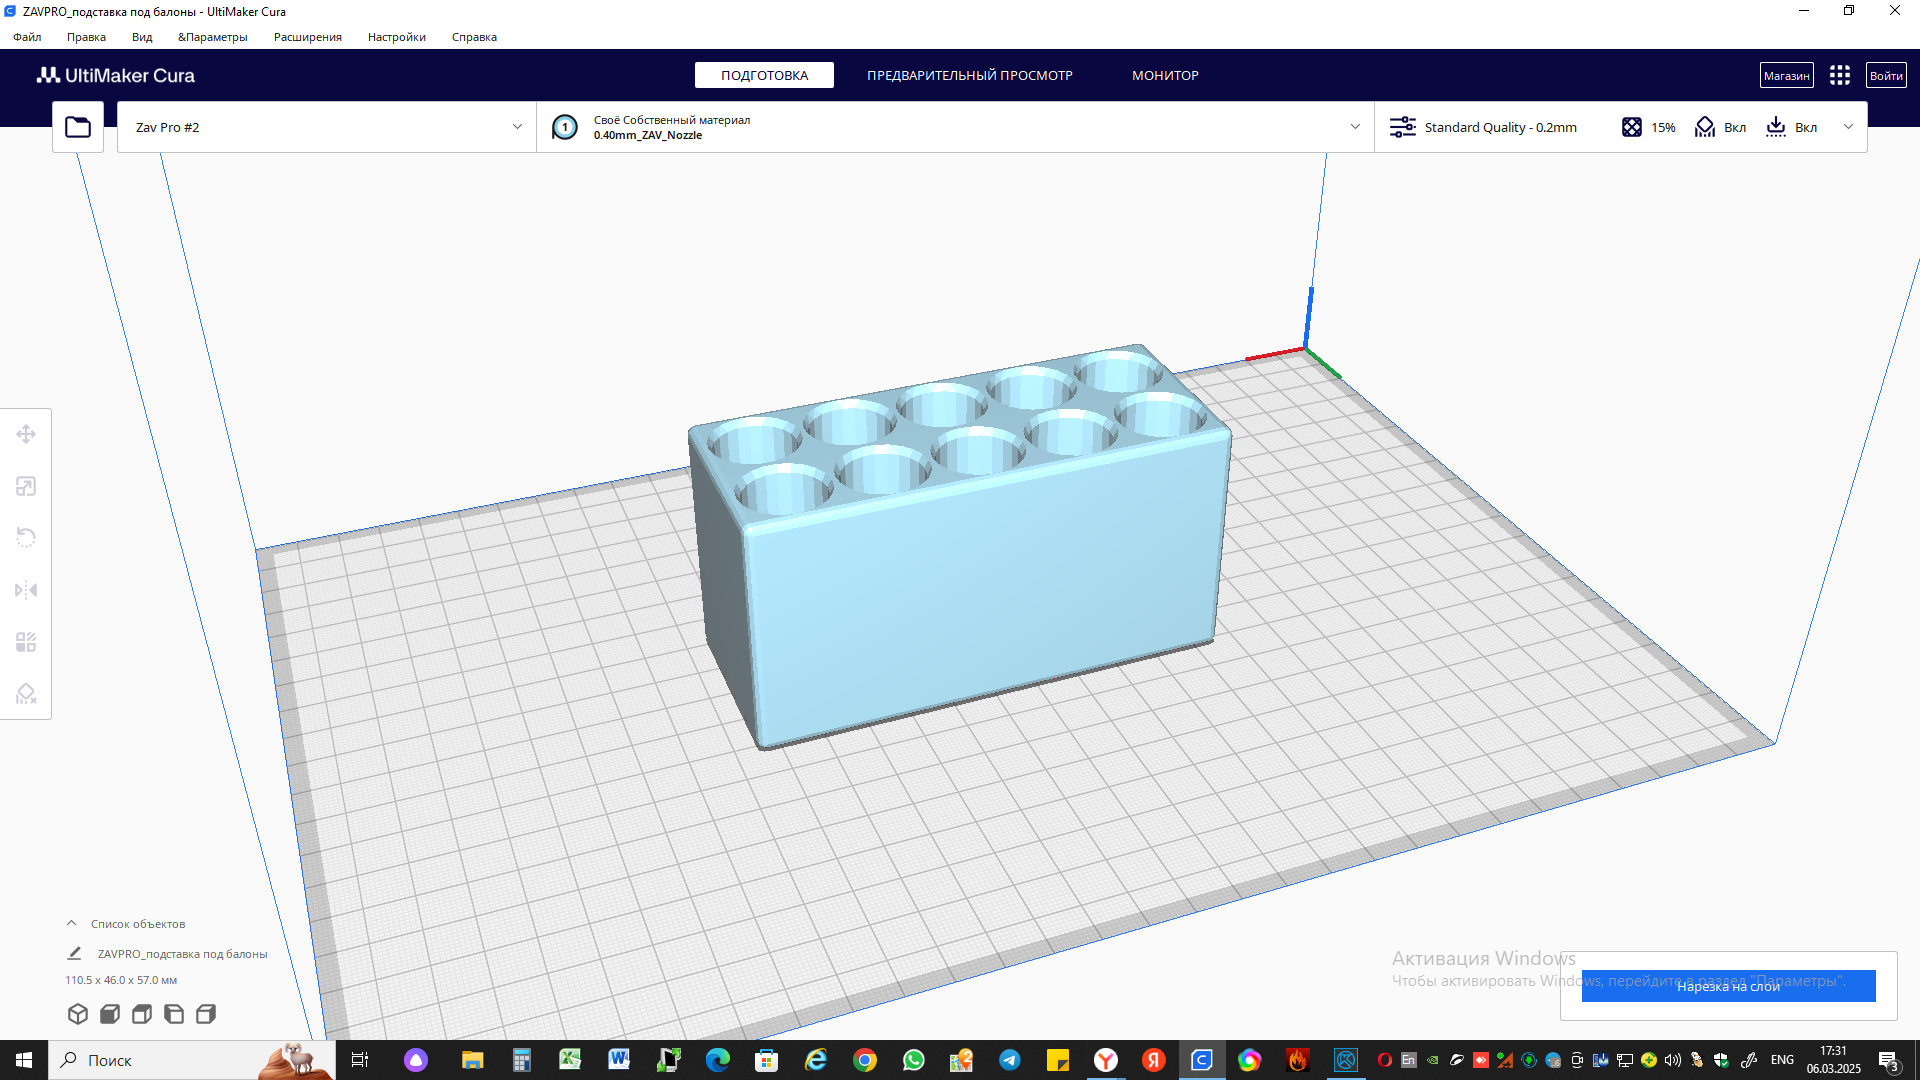
Task: Toggle support setting showing Вкл
Action: [x=1721, y=127]
